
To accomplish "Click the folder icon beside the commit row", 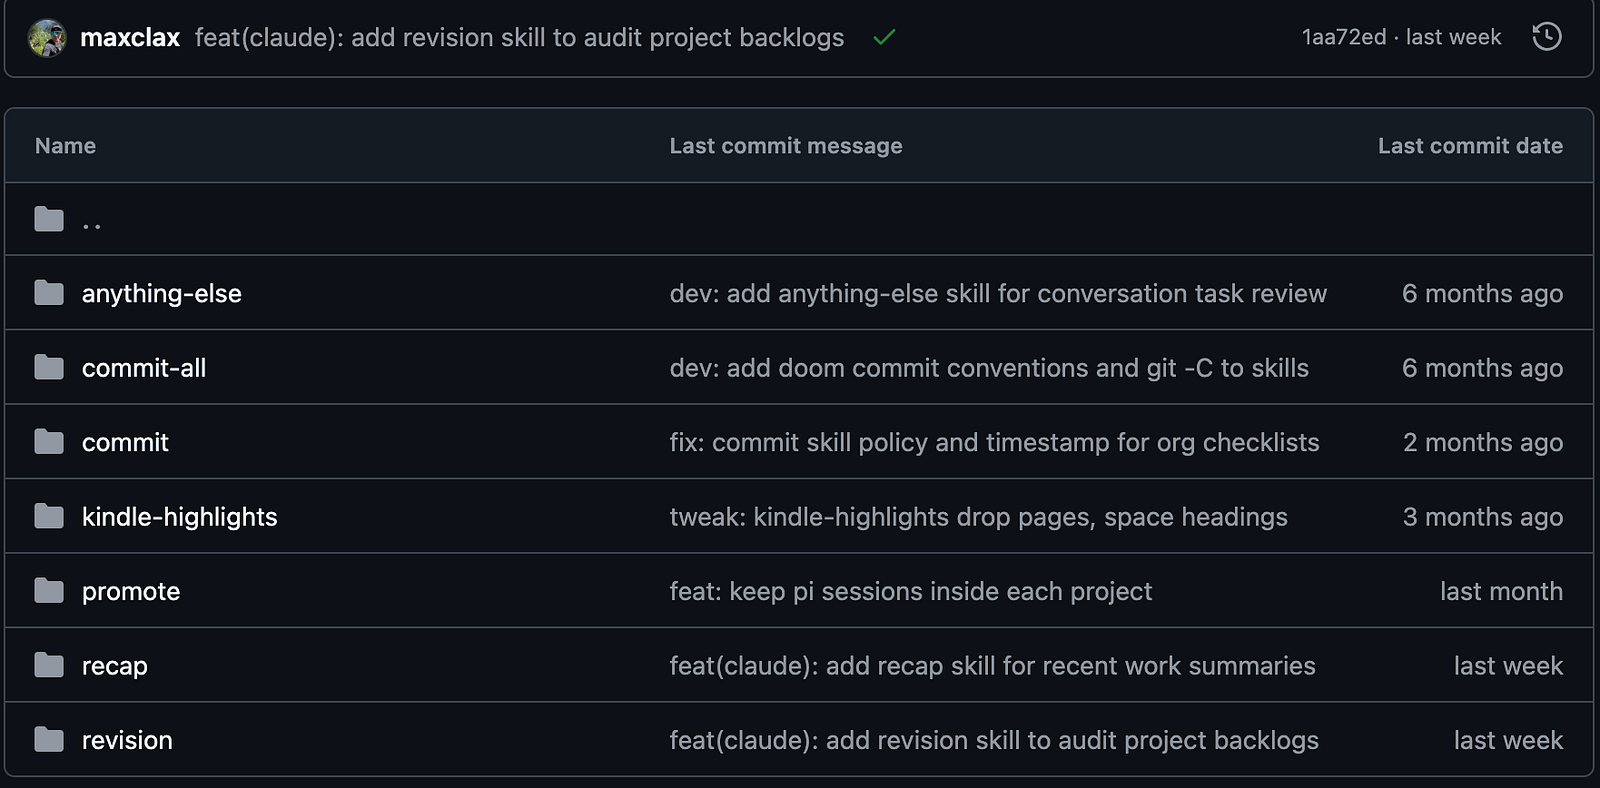I will tap(49, 442).
